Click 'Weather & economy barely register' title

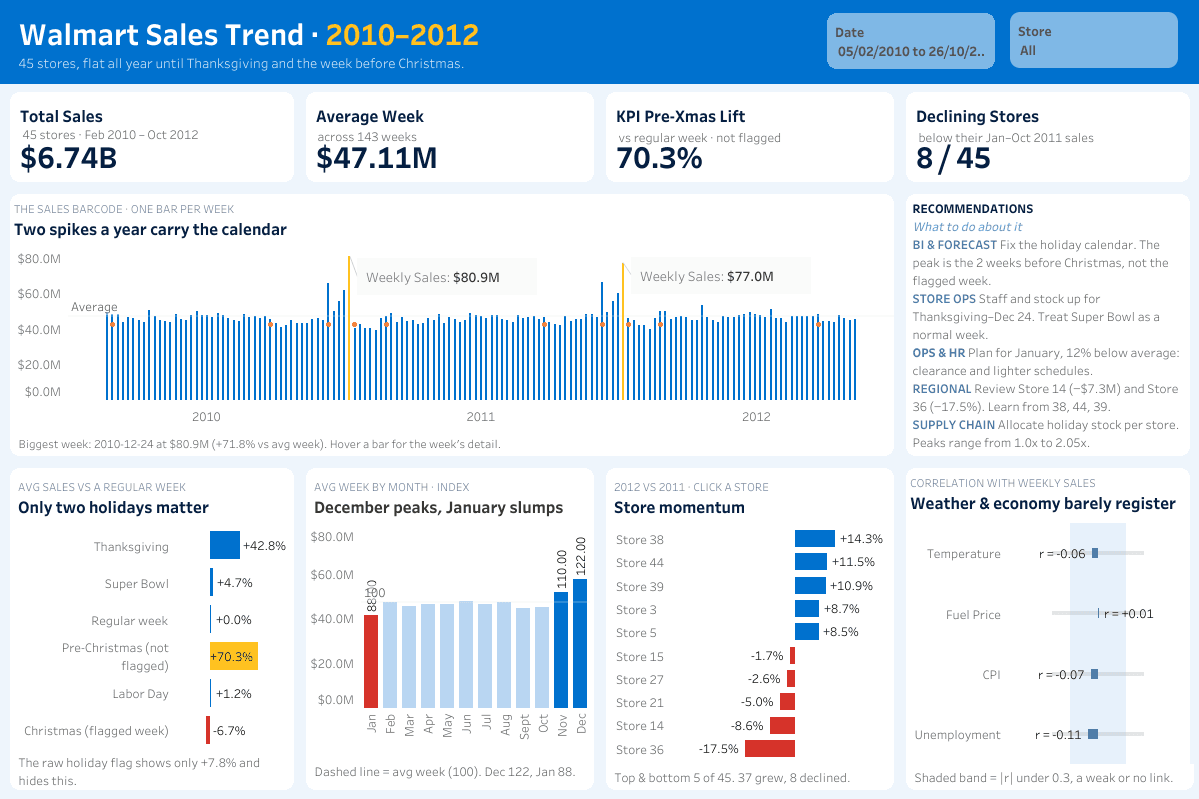pos(1042,503)
